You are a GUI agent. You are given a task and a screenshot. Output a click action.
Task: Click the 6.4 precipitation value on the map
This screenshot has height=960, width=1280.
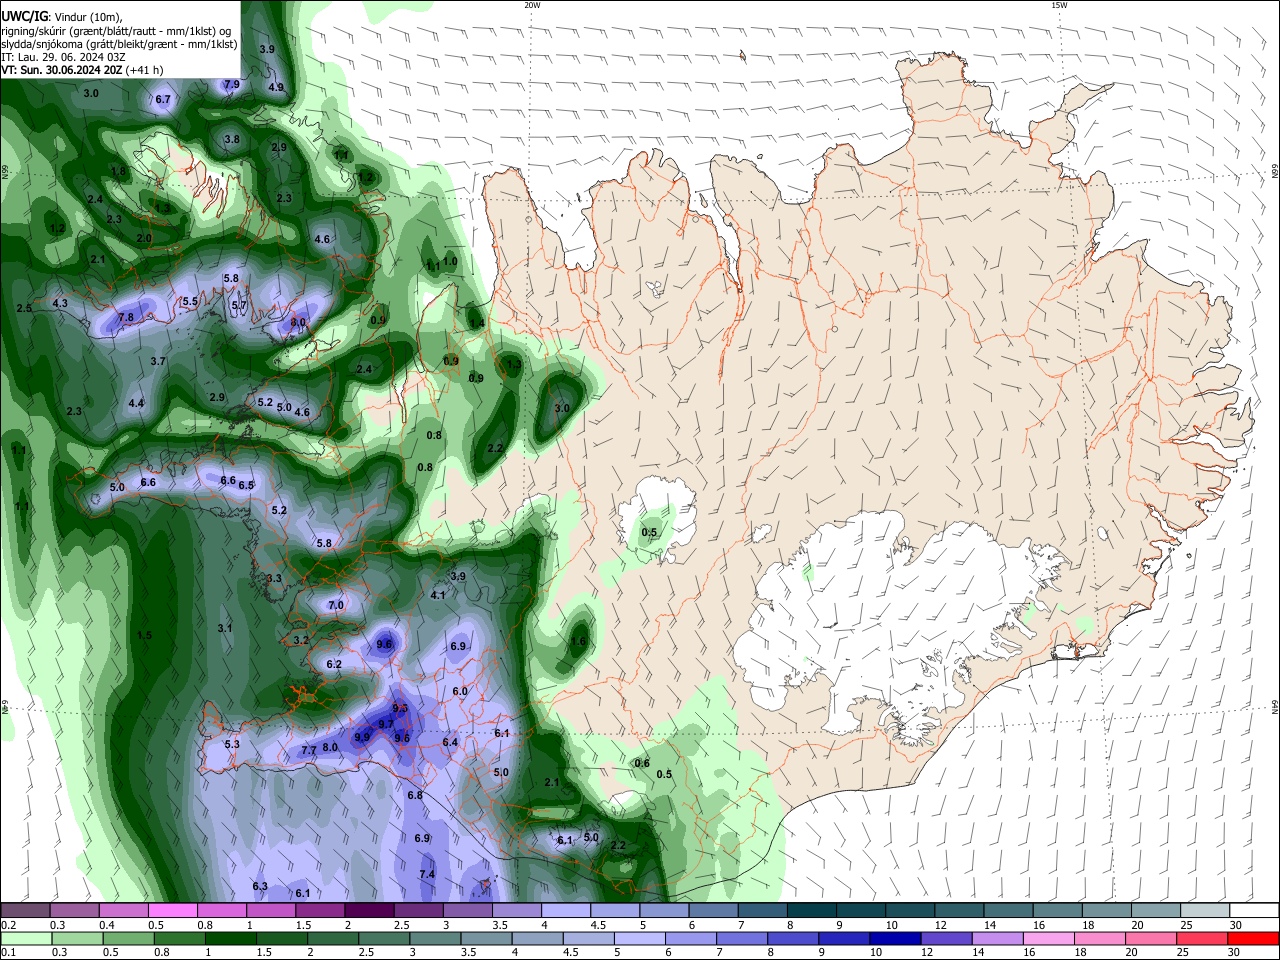pyautogui.click(x=450, y=742)
